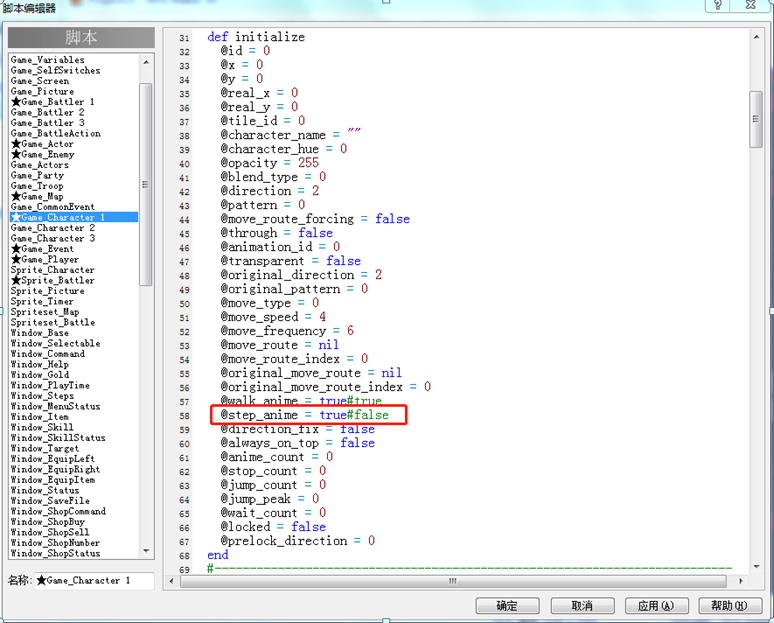The width and height of the screenshot is (774, 623).
Task: Click code line def initialize
Action: point(256,37)
